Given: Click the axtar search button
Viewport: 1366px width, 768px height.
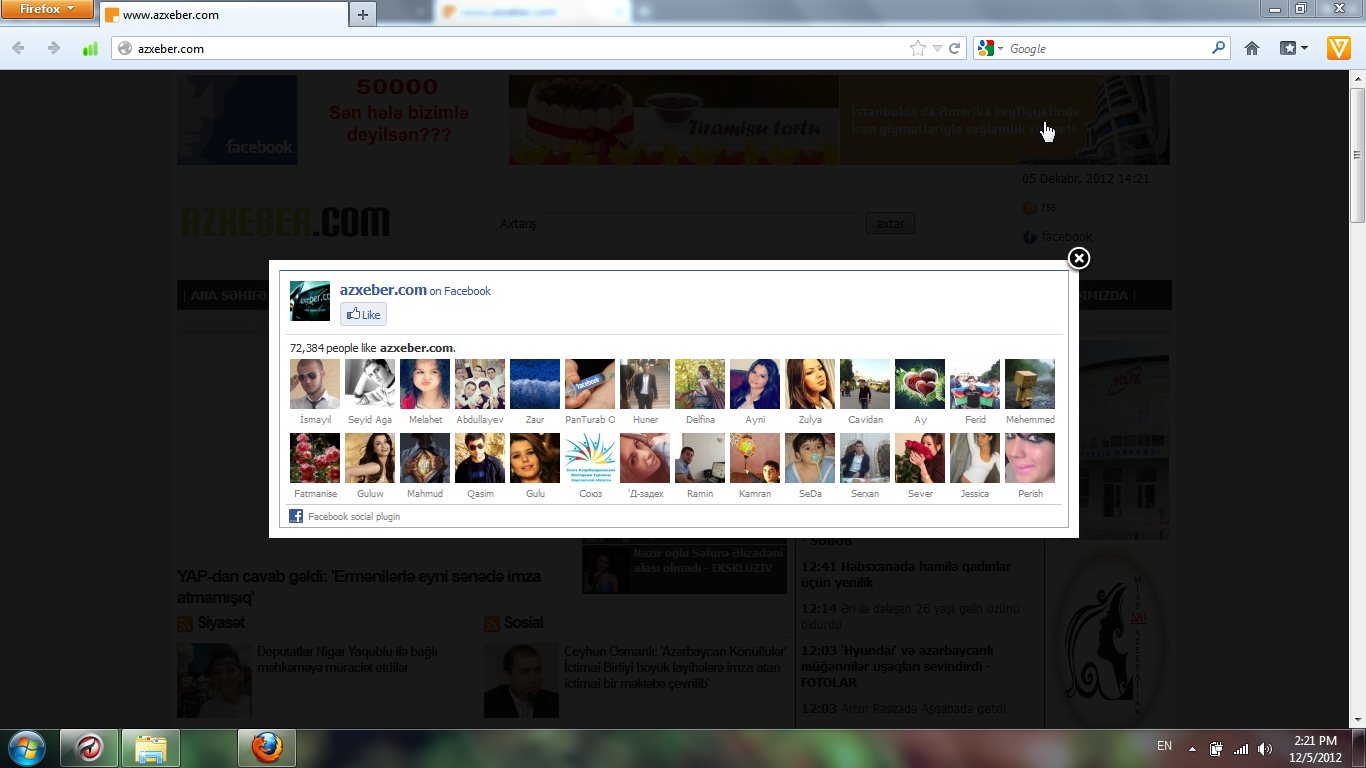Looking at the screenshot, I should click(890, 223).
